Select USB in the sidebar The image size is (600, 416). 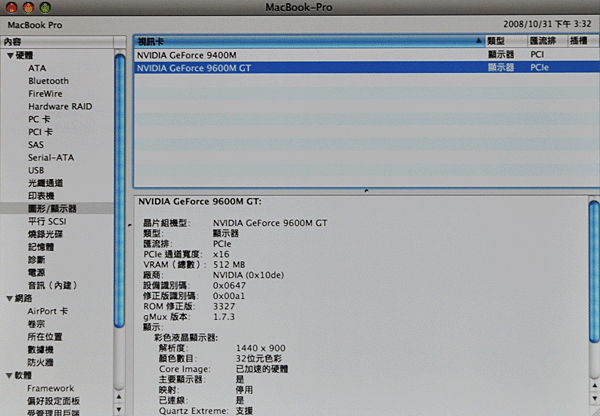click(36, 170)
